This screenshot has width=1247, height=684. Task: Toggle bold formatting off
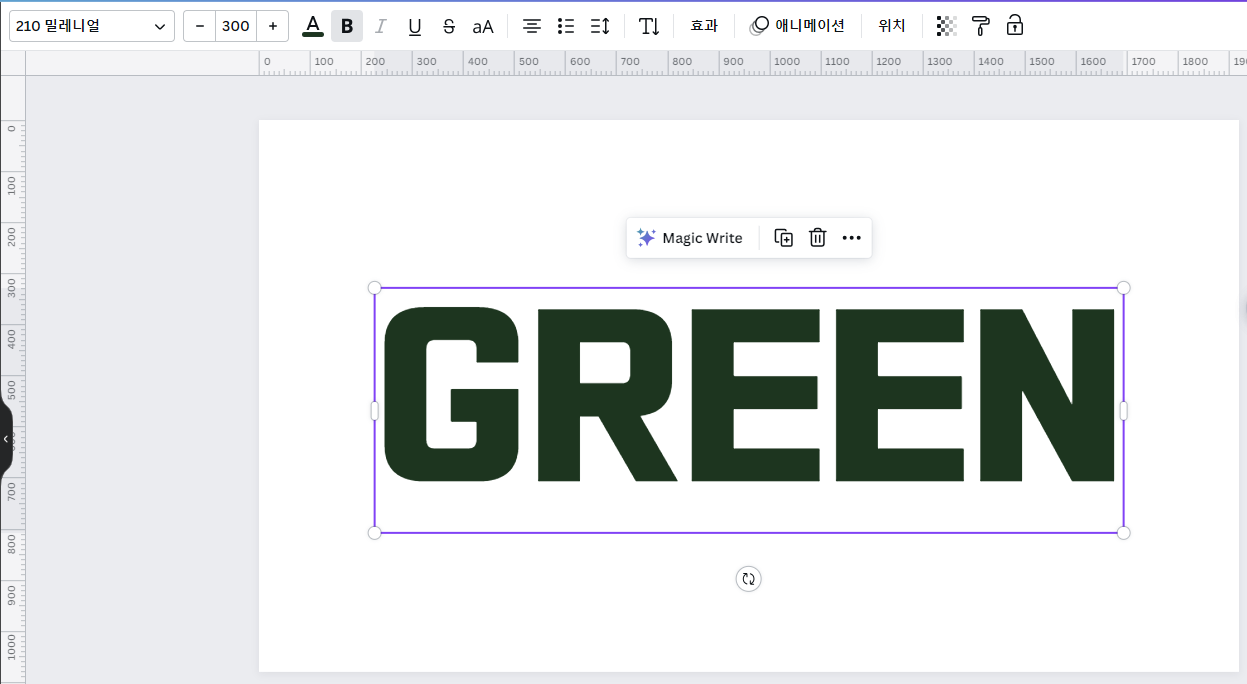pos(346,26)
